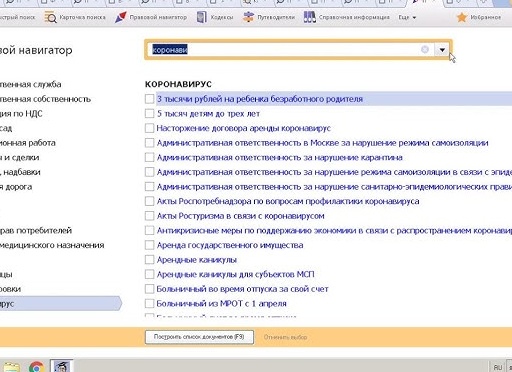Viewport: 512px width, 372px height.
Task: Select left list item ending 'медицинского назначения'
Action: coord(52,245)
